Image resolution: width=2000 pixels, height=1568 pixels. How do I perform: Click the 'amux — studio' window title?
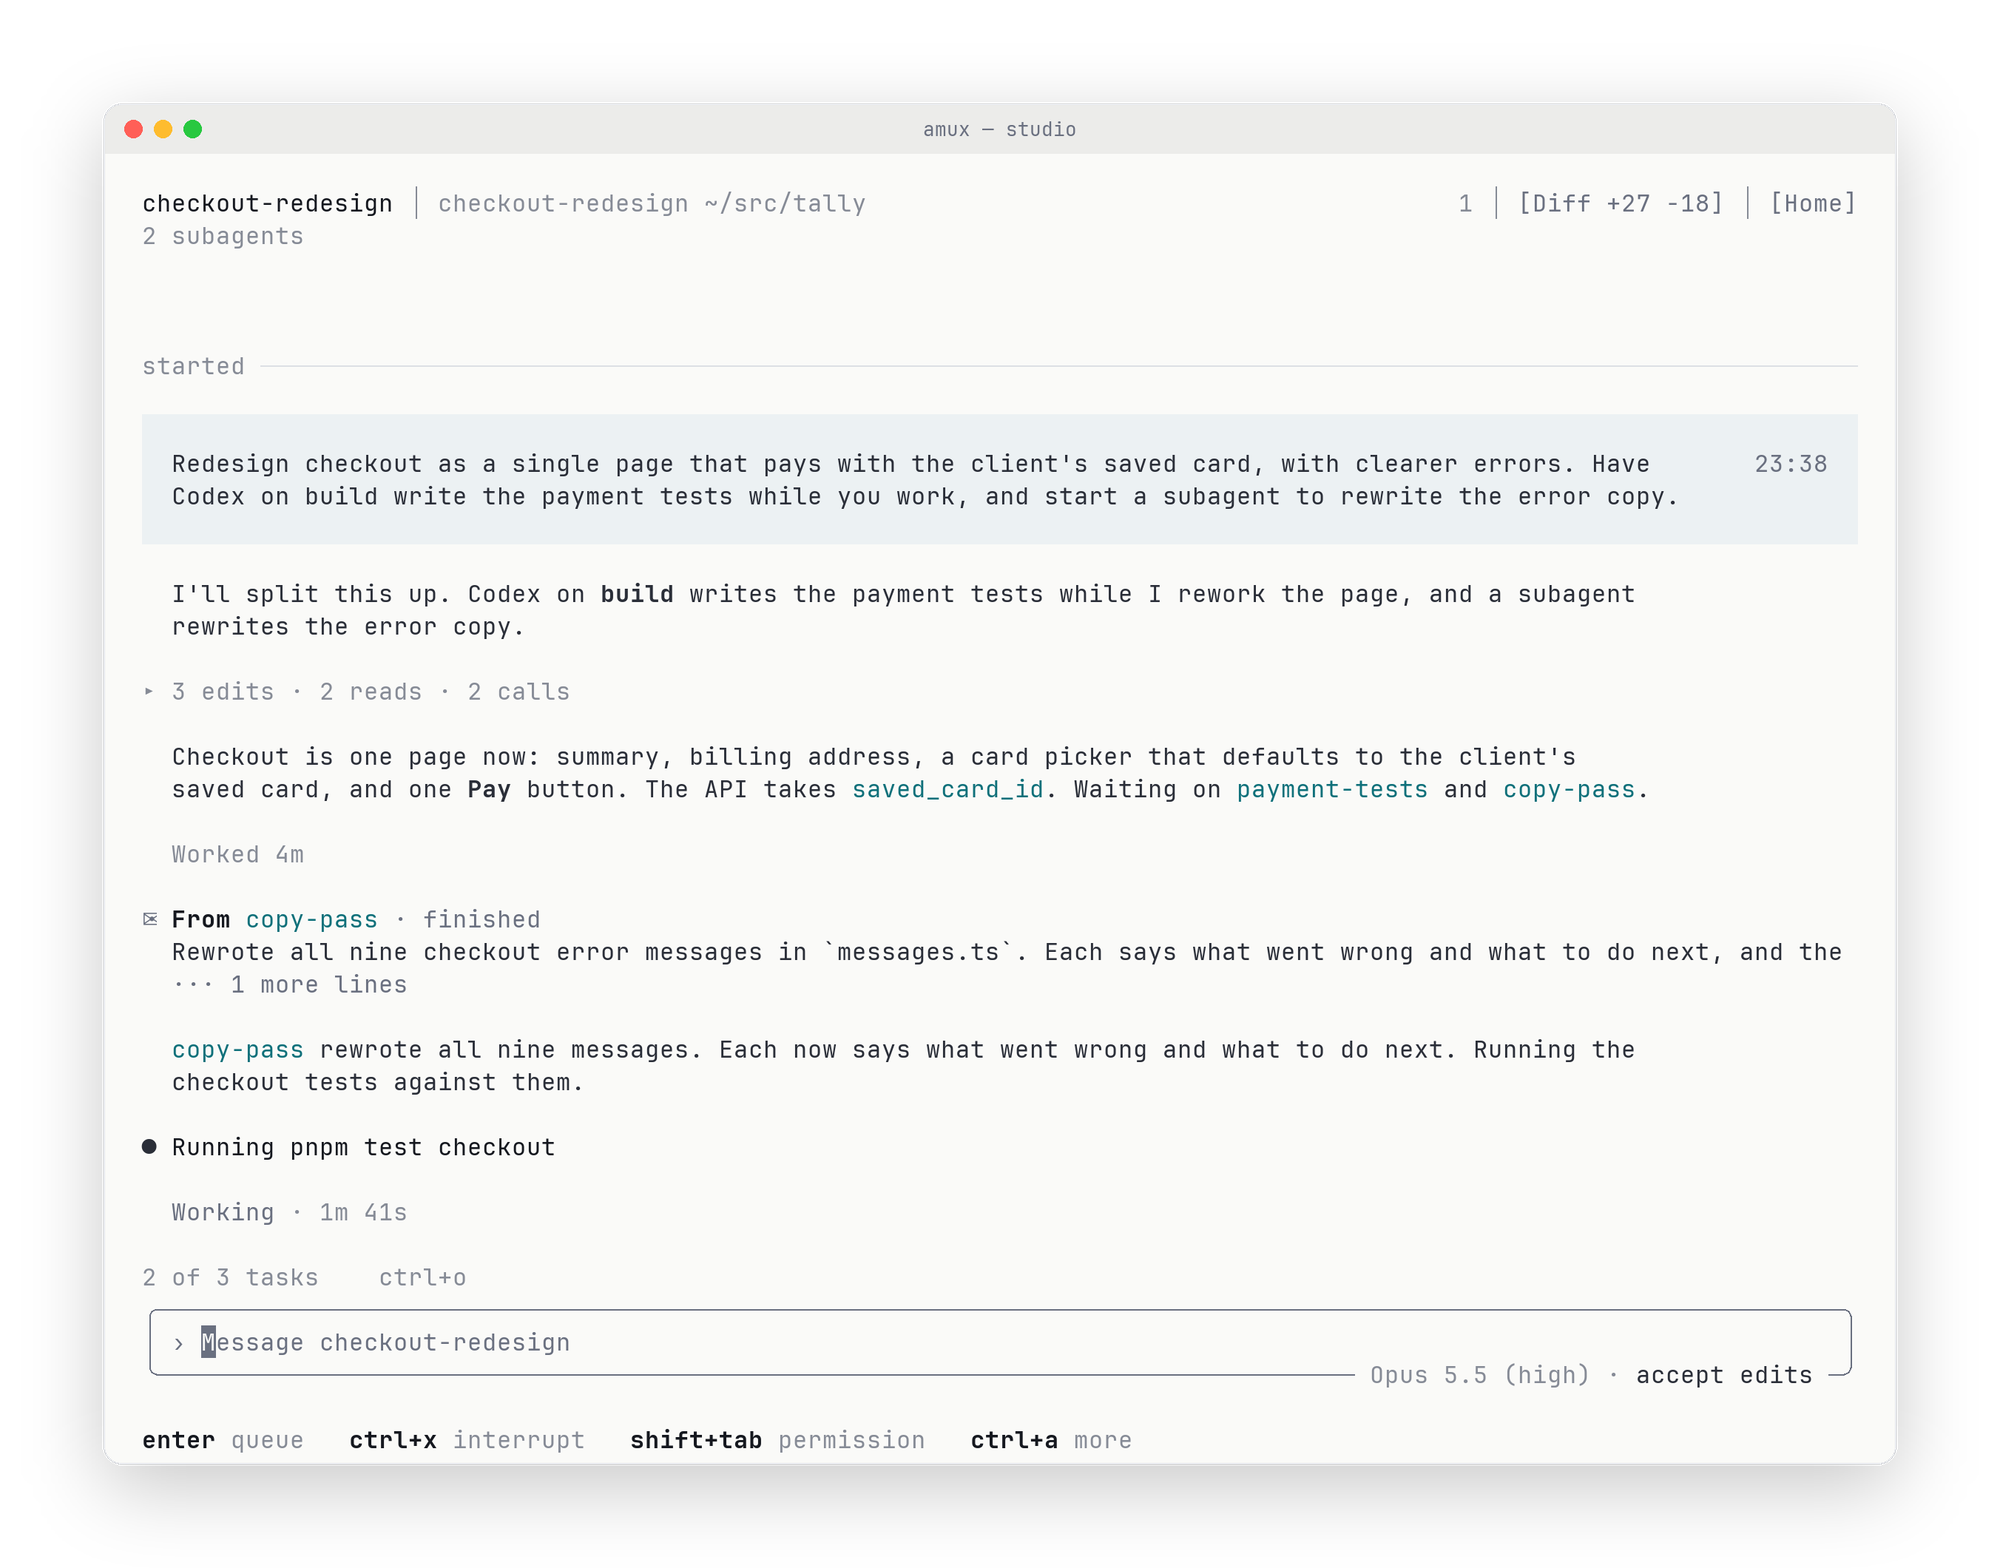point(1000,129)
